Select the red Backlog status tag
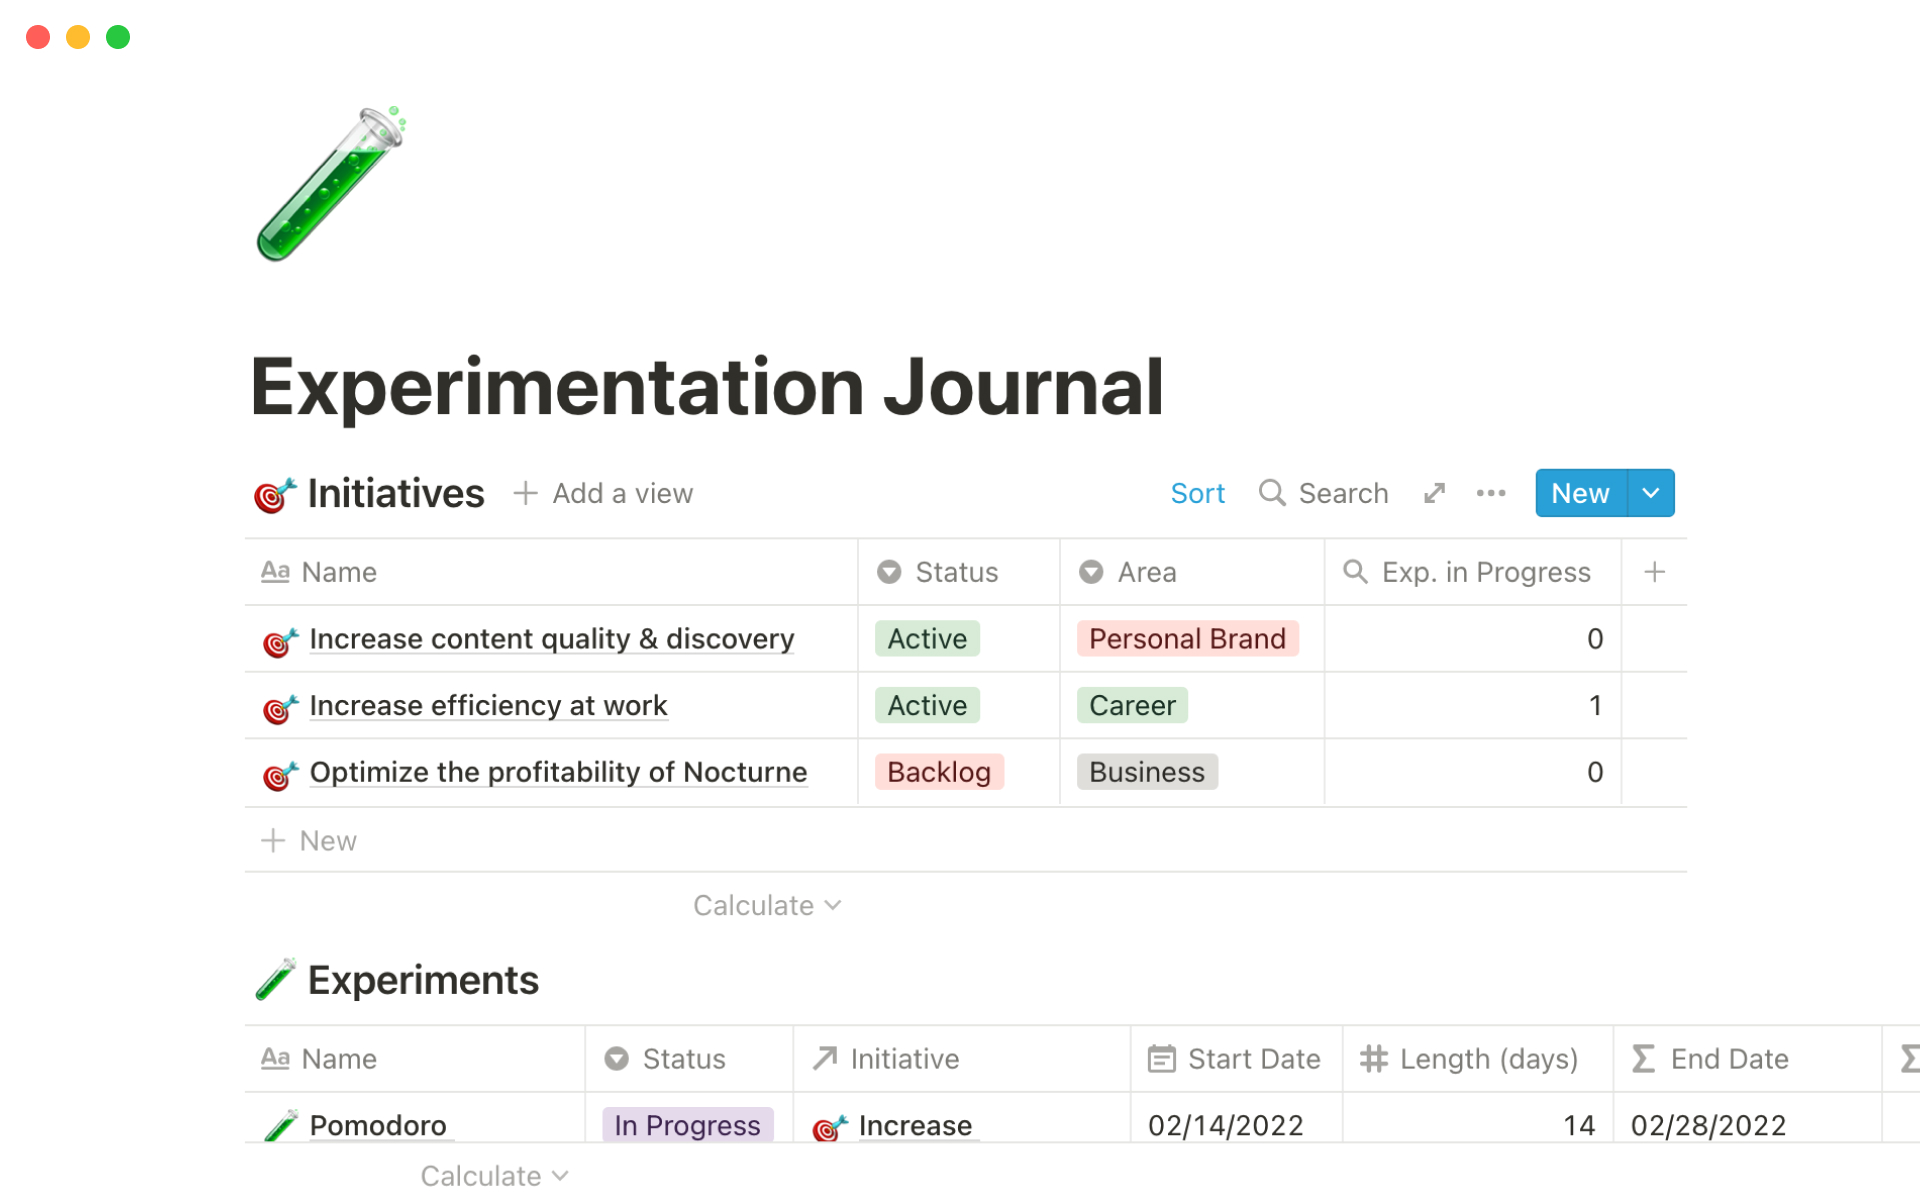This screenshot has height=1200, width=1920. pos(938,772)
